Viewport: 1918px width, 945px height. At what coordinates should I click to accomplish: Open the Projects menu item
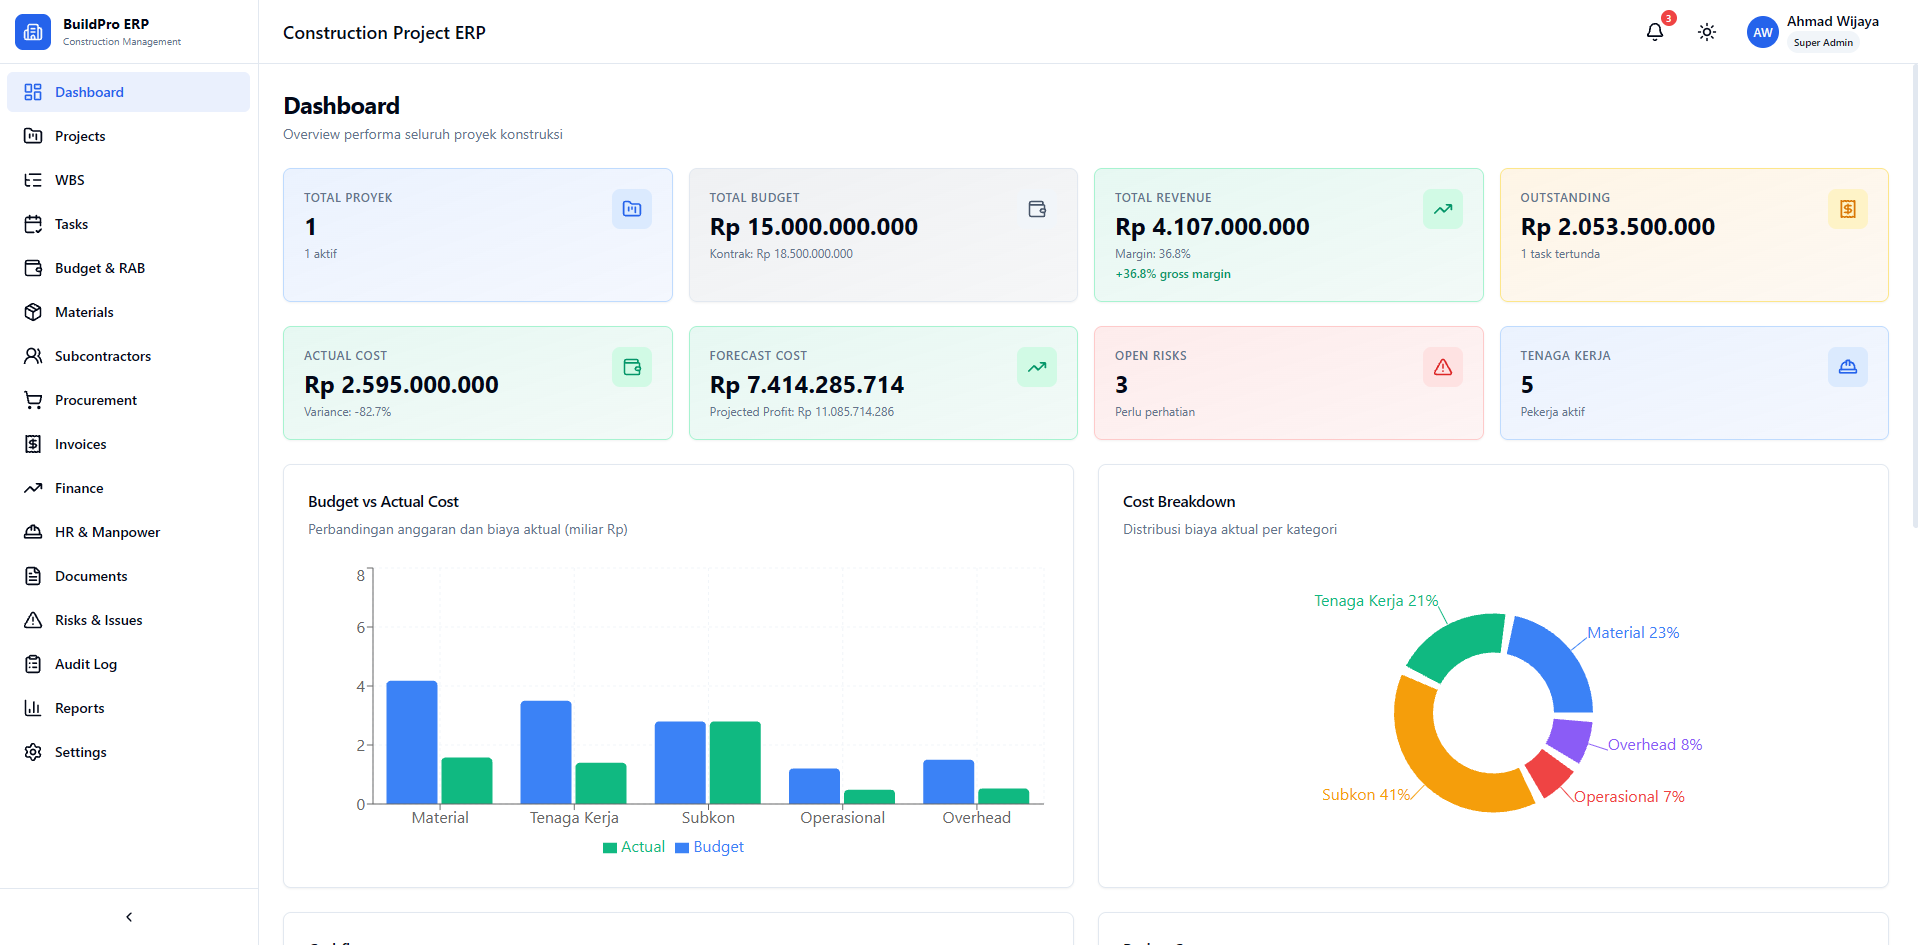click(x=80, y=136)
